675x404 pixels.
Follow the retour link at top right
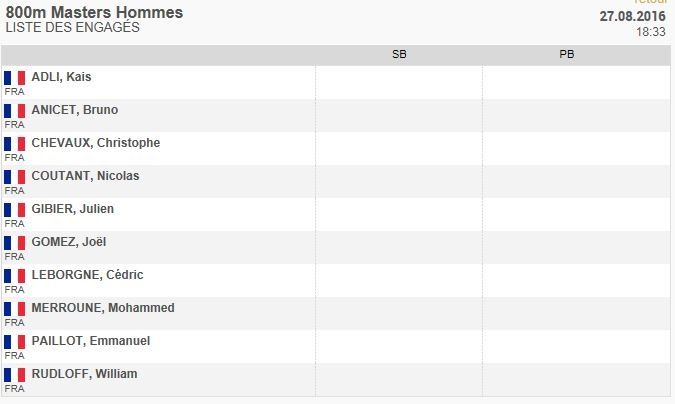tap(650, 2)
